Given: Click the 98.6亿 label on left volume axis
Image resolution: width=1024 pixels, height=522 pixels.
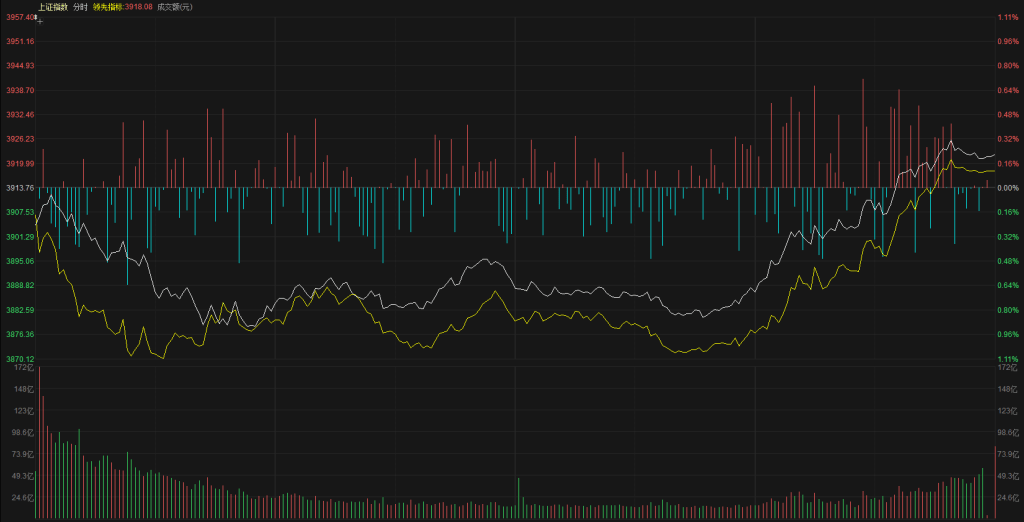Looking at the screenshot, I should (x=23, y=432).
